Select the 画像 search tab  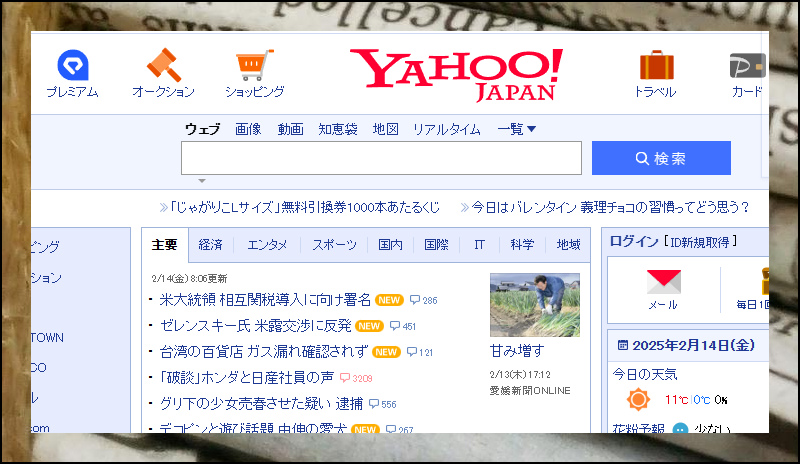(248, 129)
